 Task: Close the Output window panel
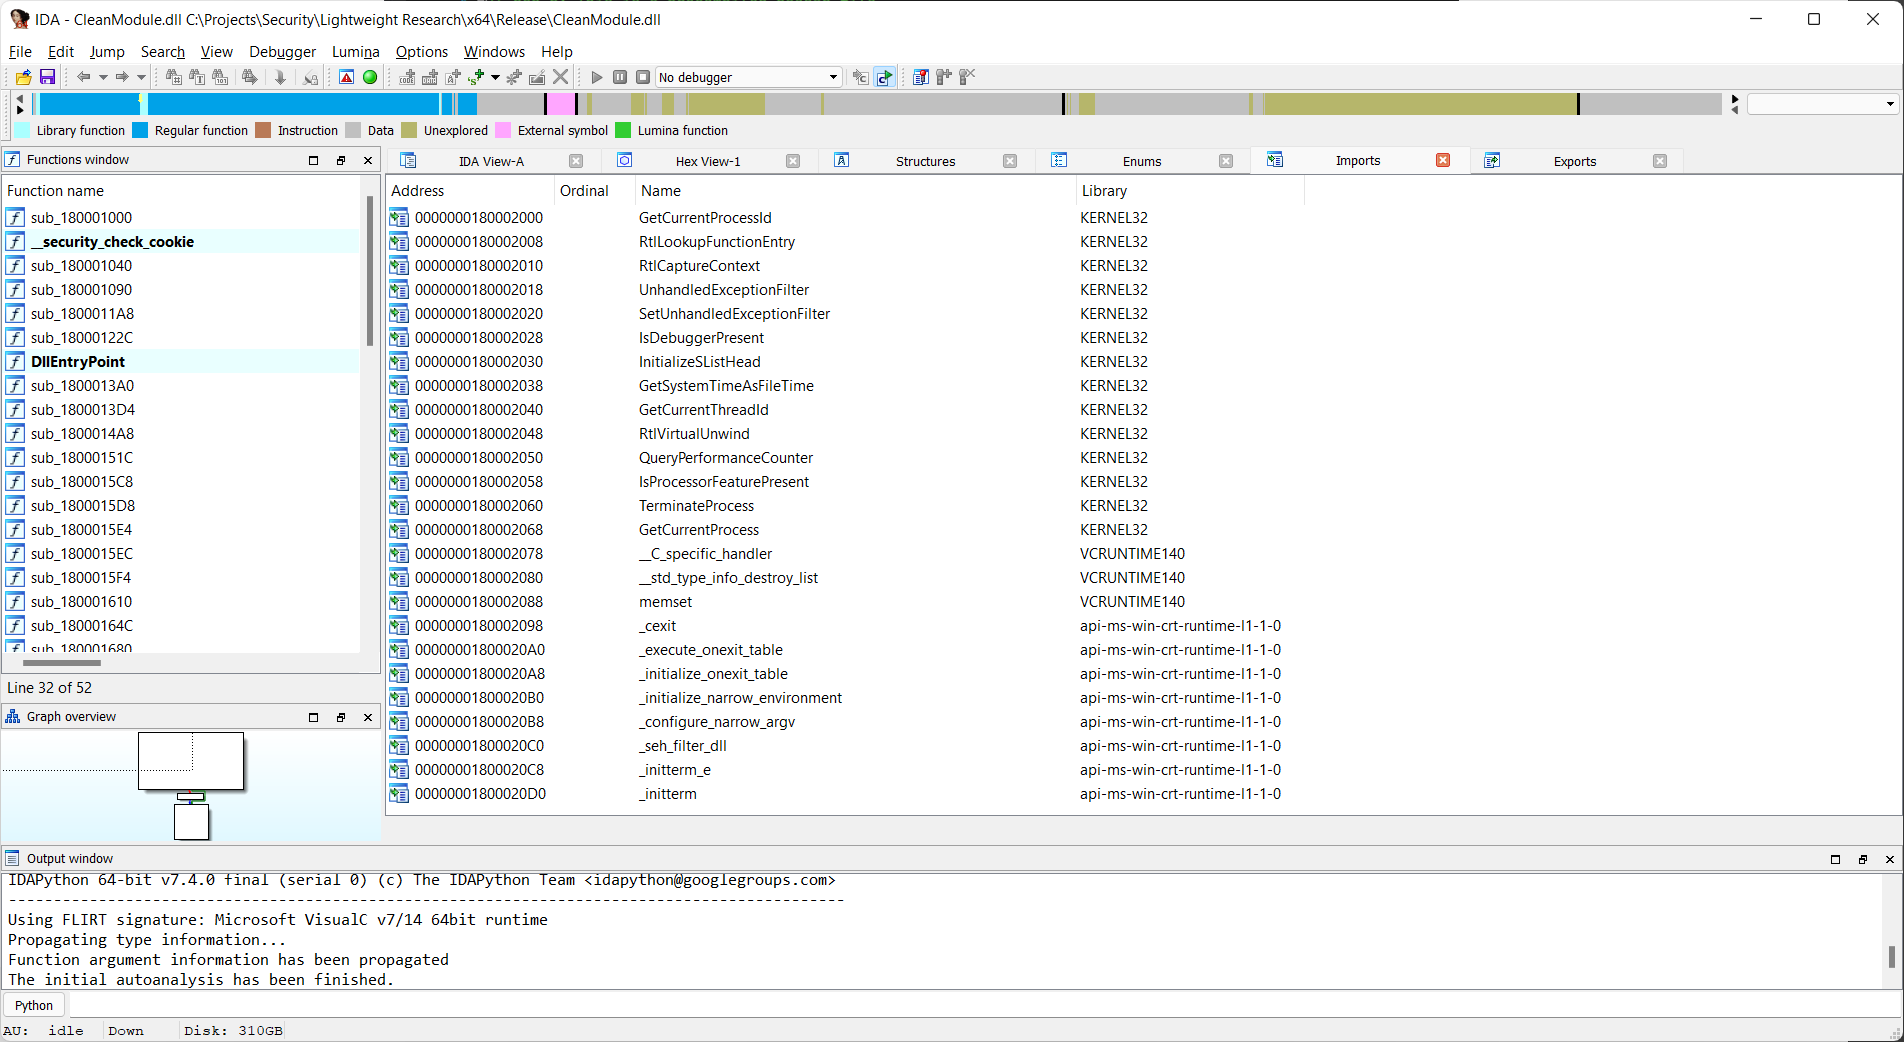tap(1890, 859)
